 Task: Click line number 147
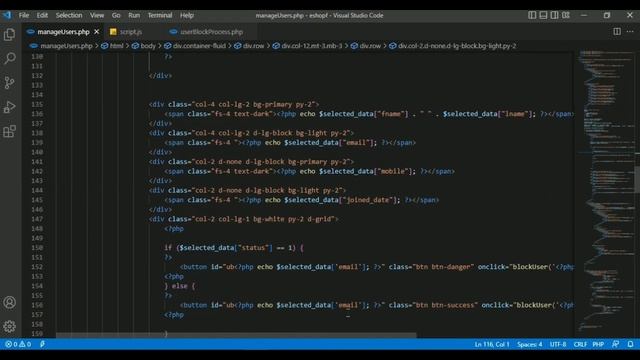click(x=37, y=219)
